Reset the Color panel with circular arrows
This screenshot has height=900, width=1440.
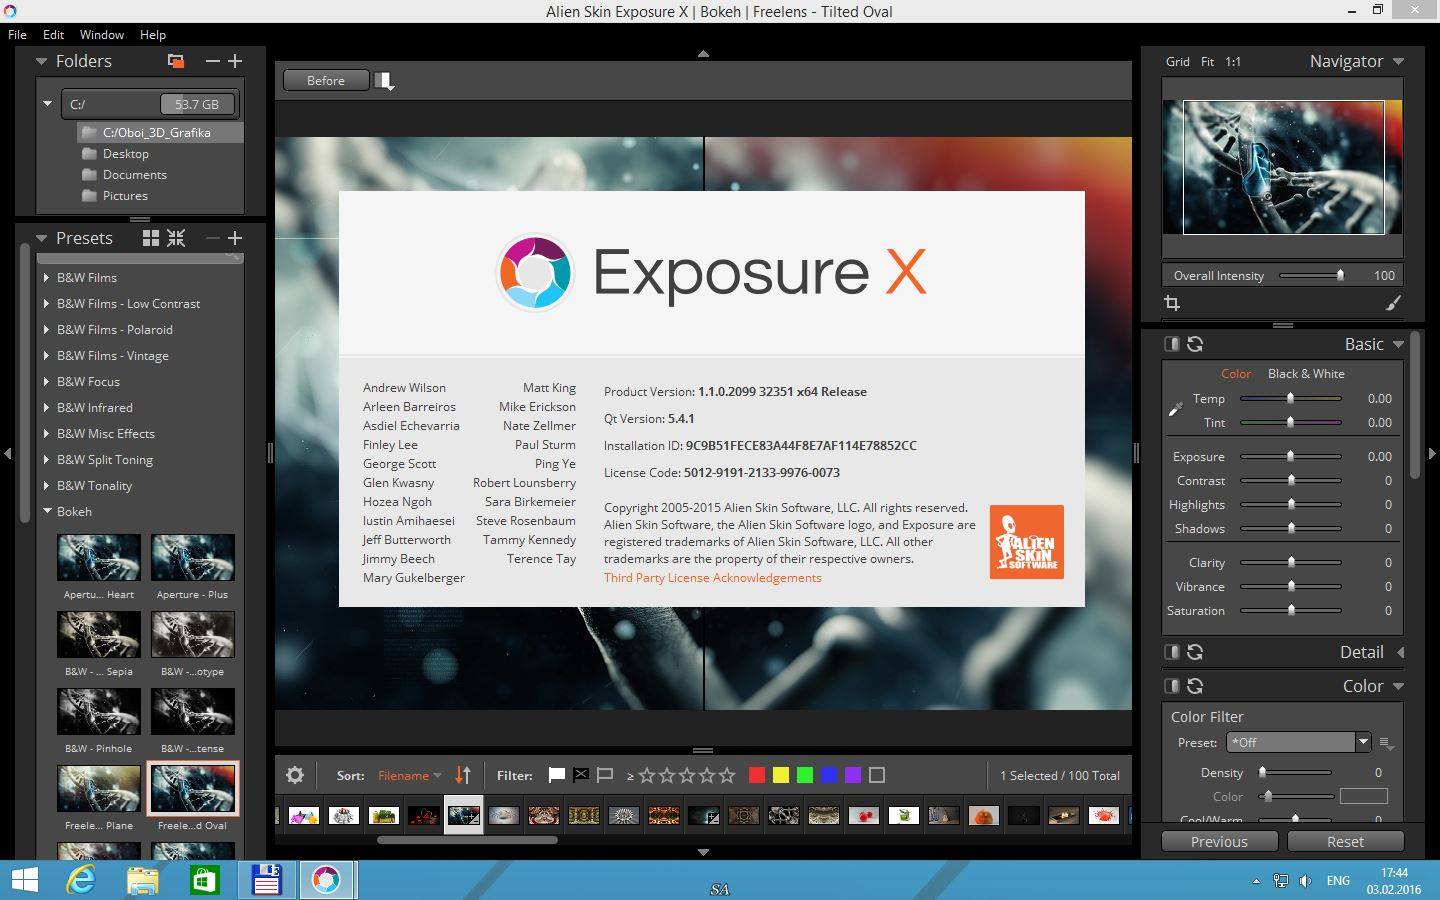(x=1195, y=686)
